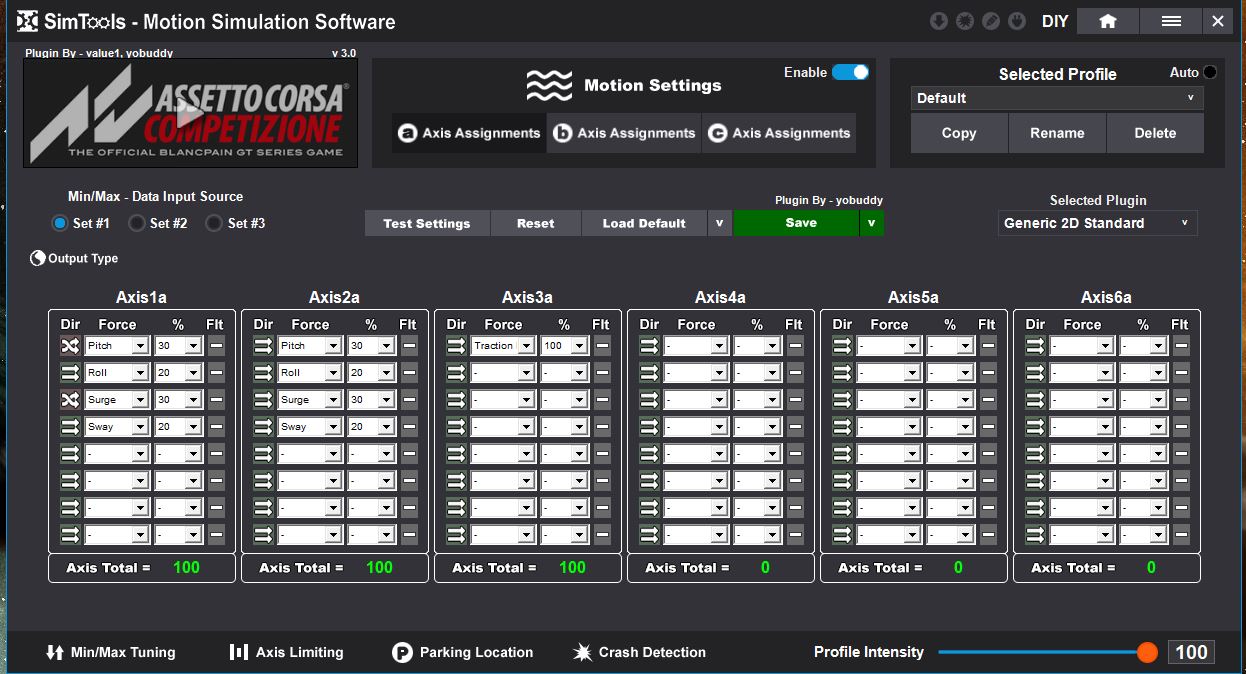
Task: Open filter button in Axis6a first row
Action: pos(1181,345)
